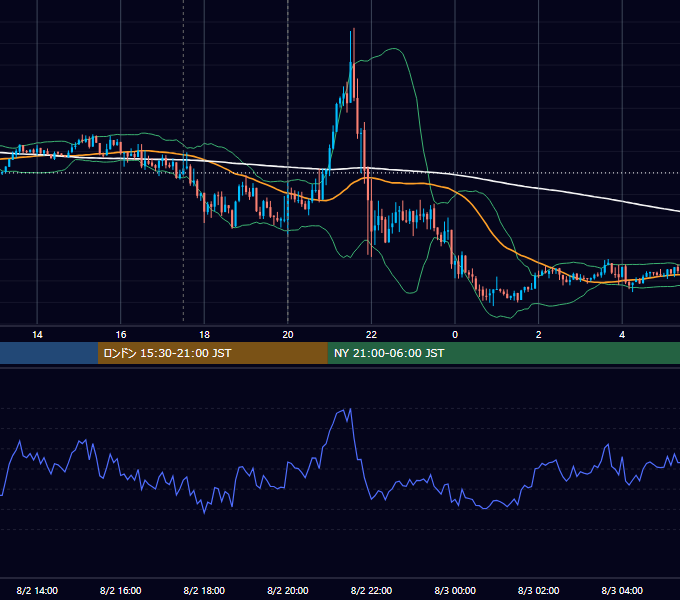Click the 8/2 14:00 date label
Screen dimensions: 680x600
click(37, 590)
